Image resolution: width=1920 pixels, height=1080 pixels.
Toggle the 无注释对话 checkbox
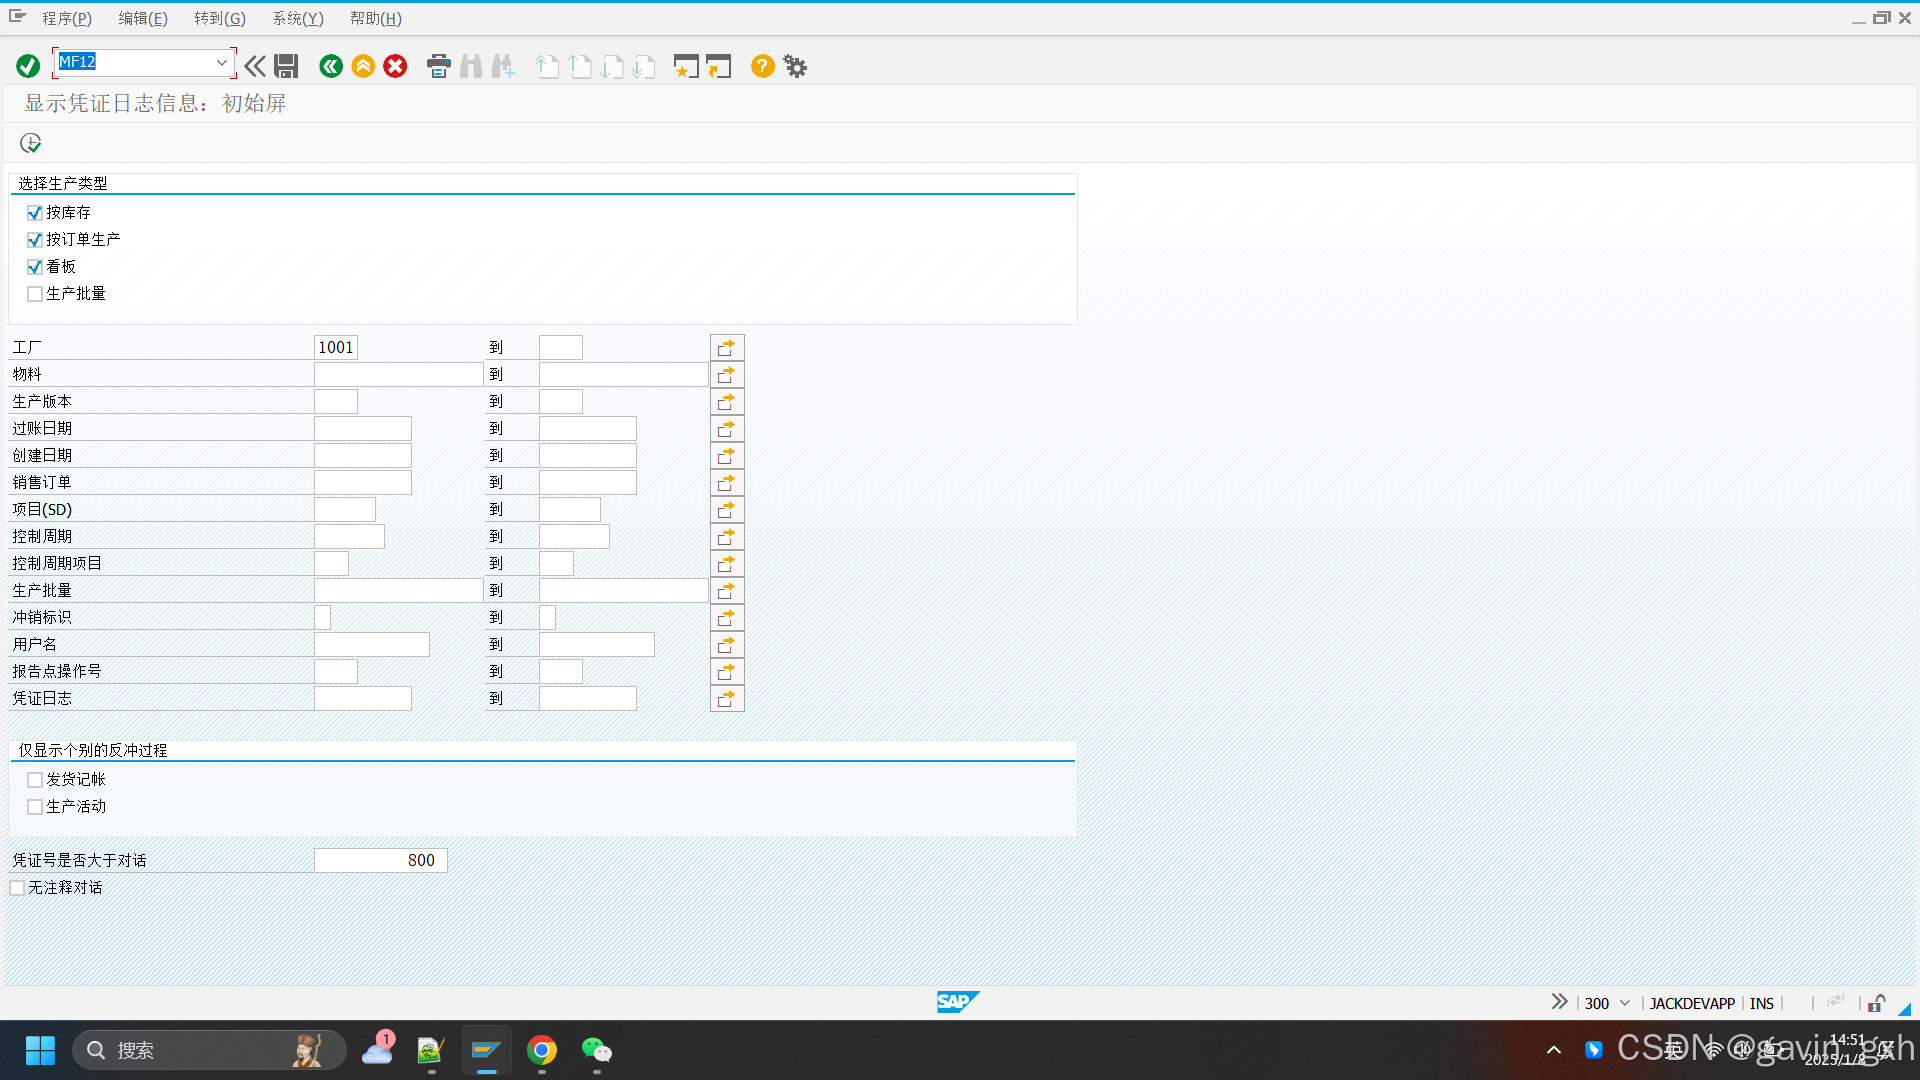(x=17, y=888)
